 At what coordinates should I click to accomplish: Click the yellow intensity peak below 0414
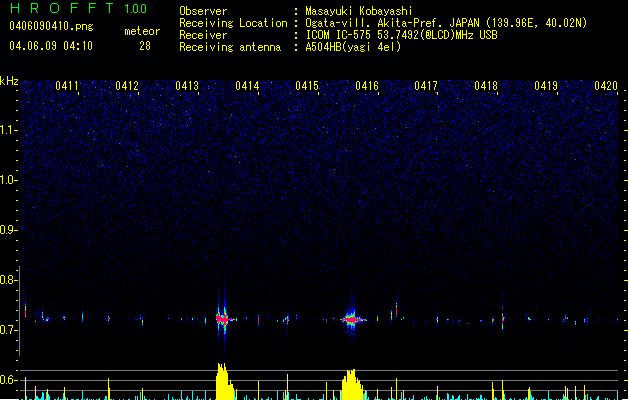(225, 382)
